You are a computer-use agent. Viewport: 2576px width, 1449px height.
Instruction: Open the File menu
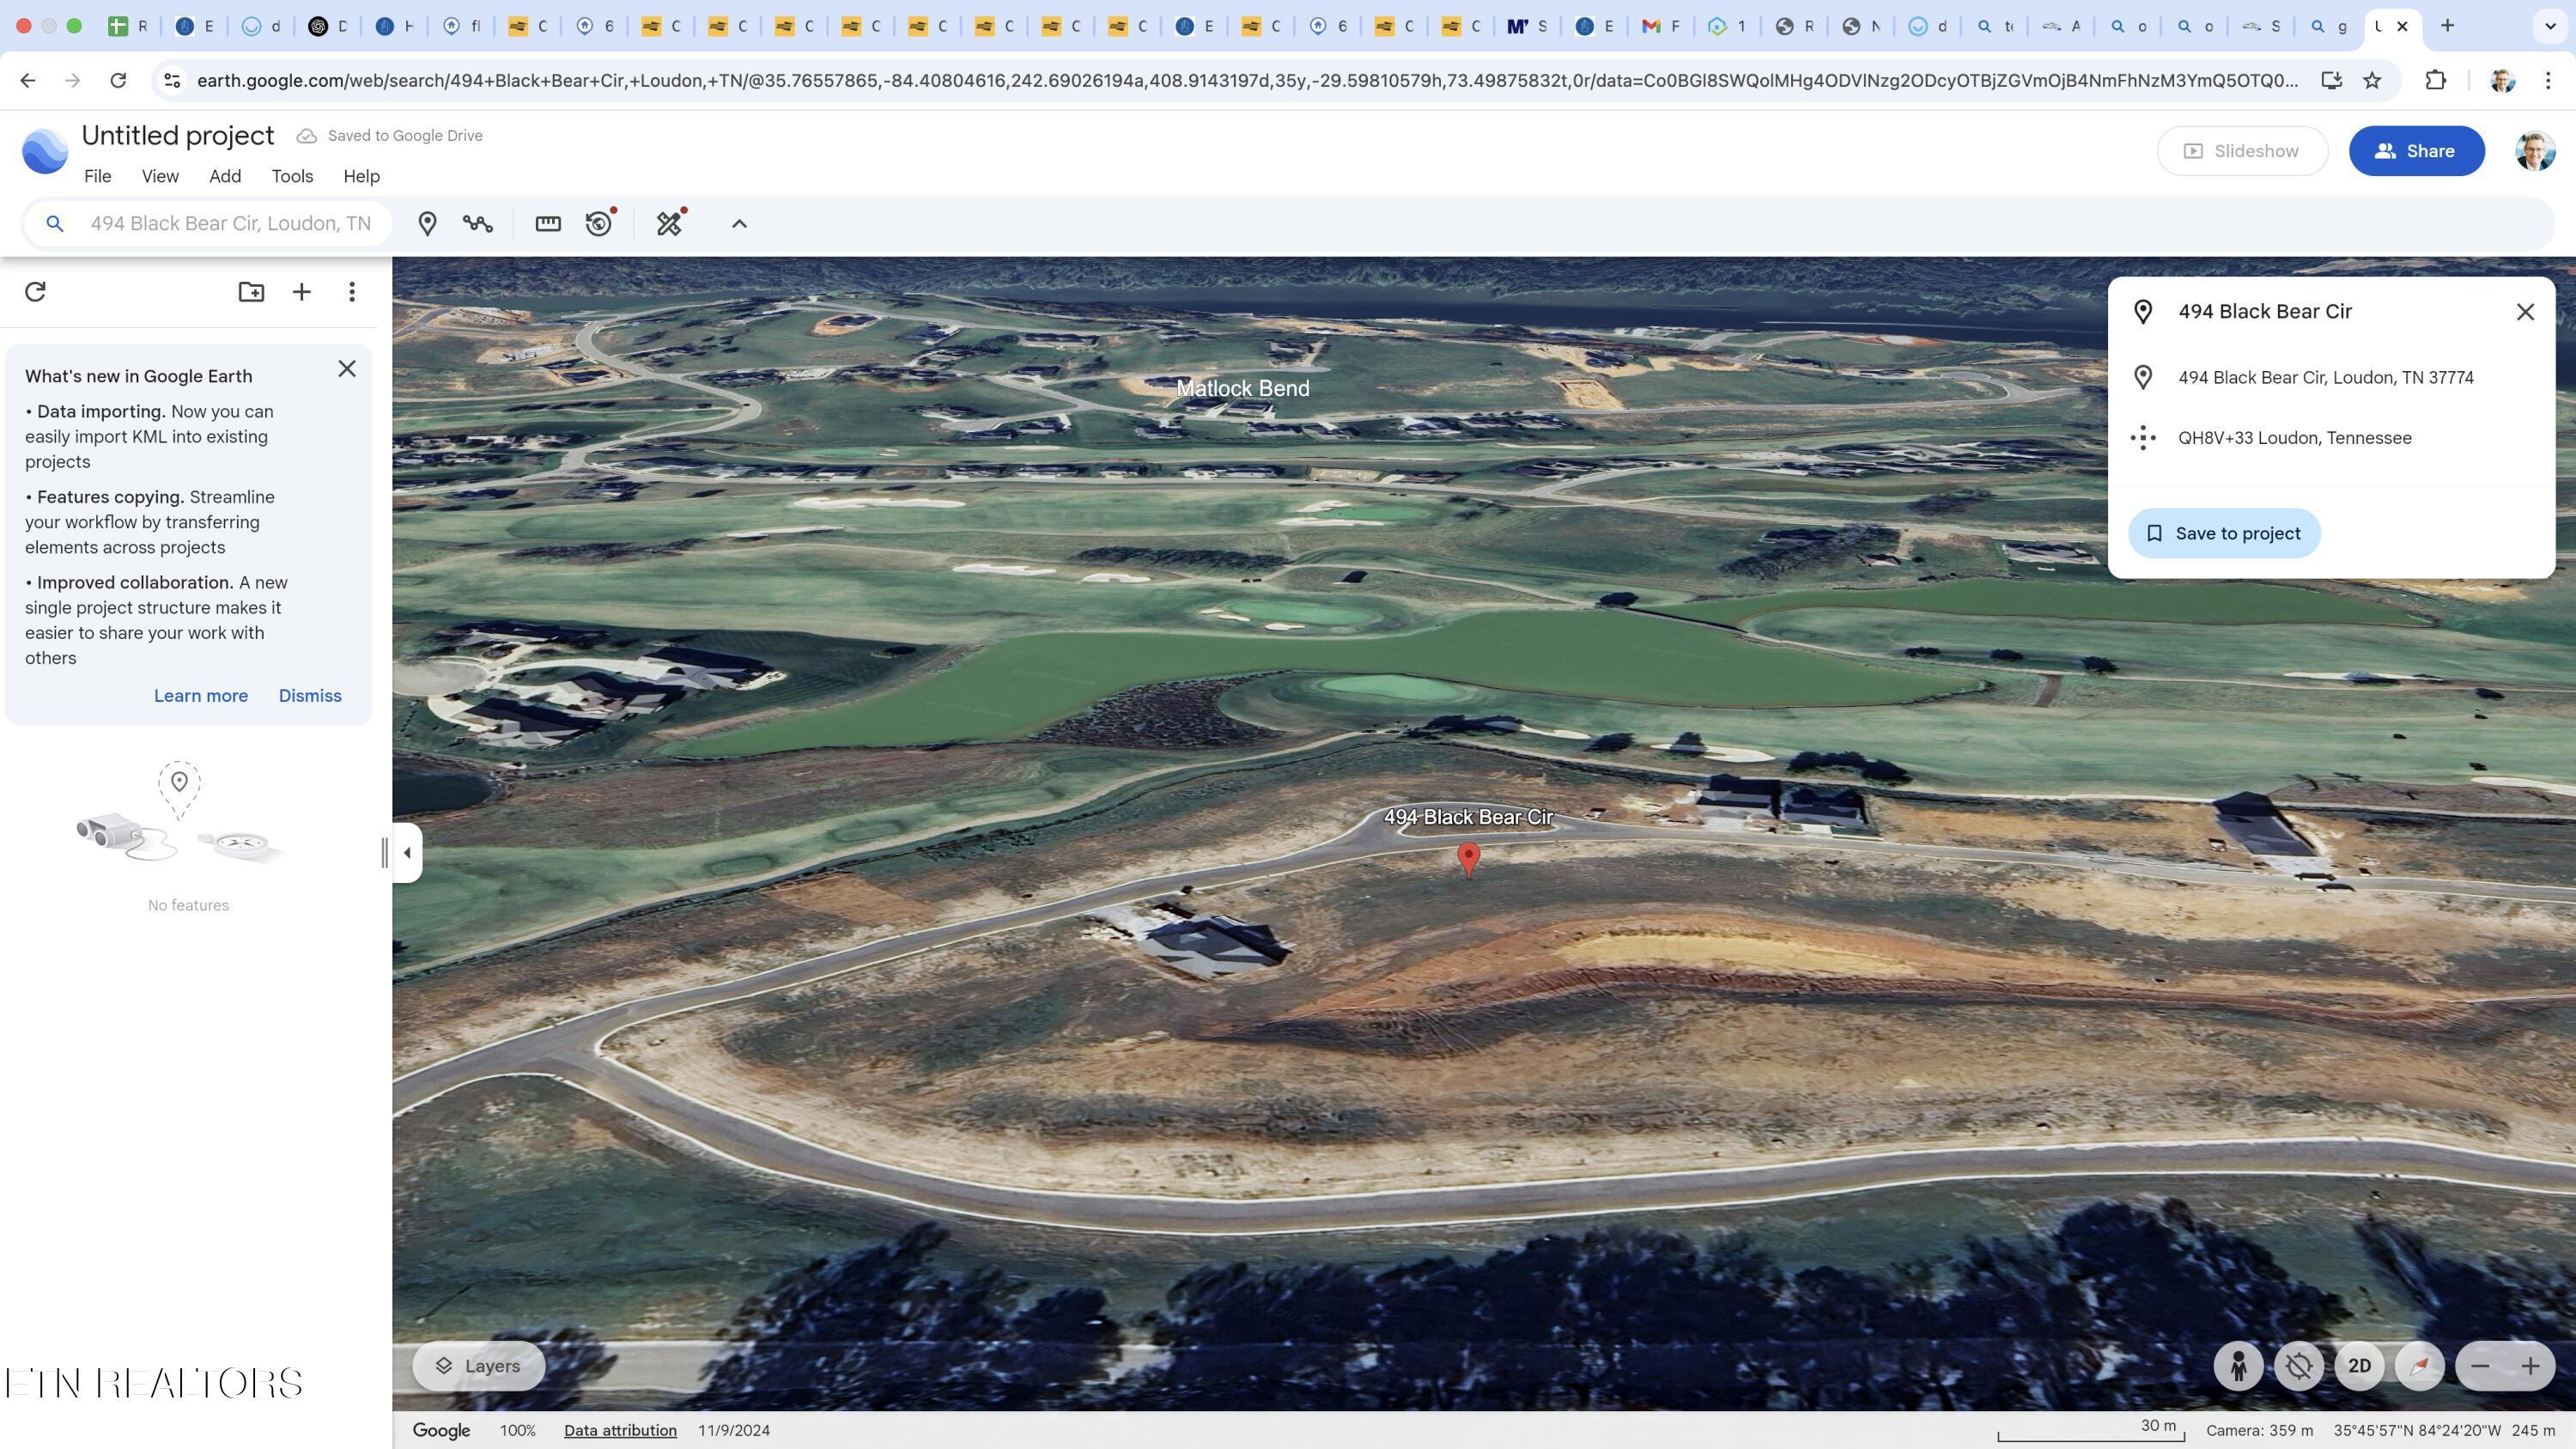coord(97,176)
